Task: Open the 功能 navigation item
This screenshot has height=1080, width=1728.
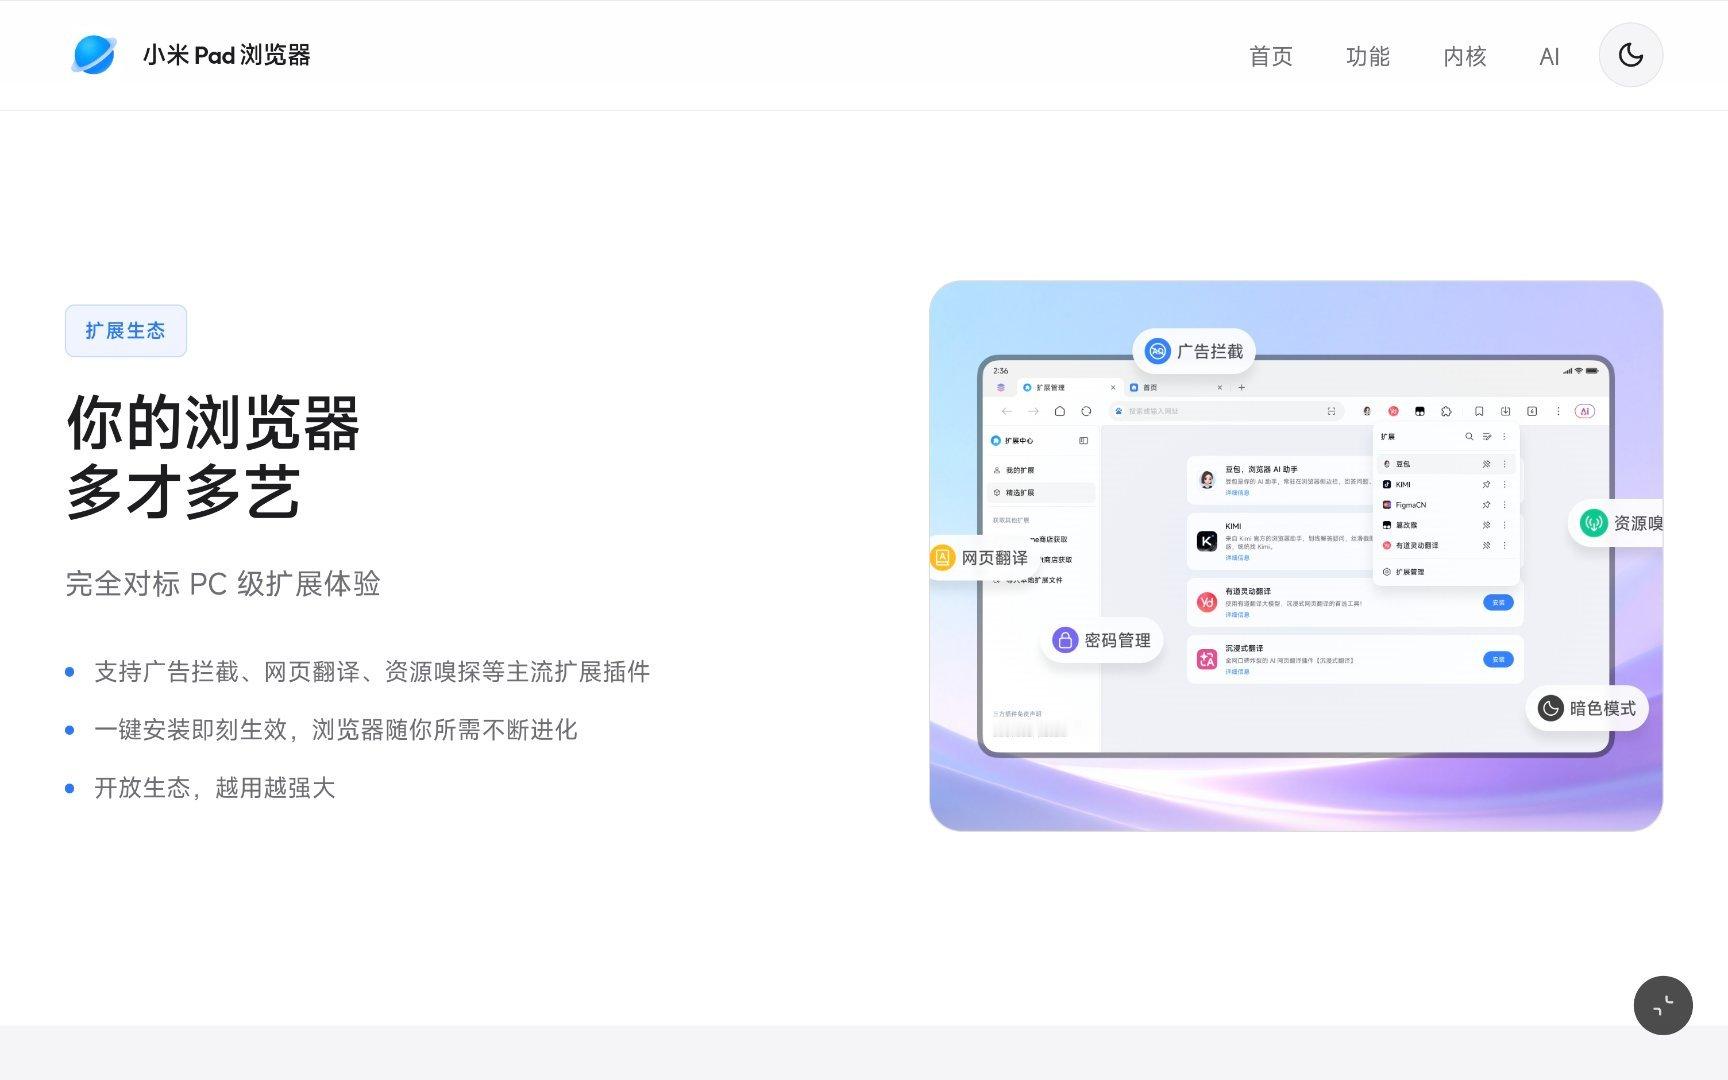Action: 1368,56
